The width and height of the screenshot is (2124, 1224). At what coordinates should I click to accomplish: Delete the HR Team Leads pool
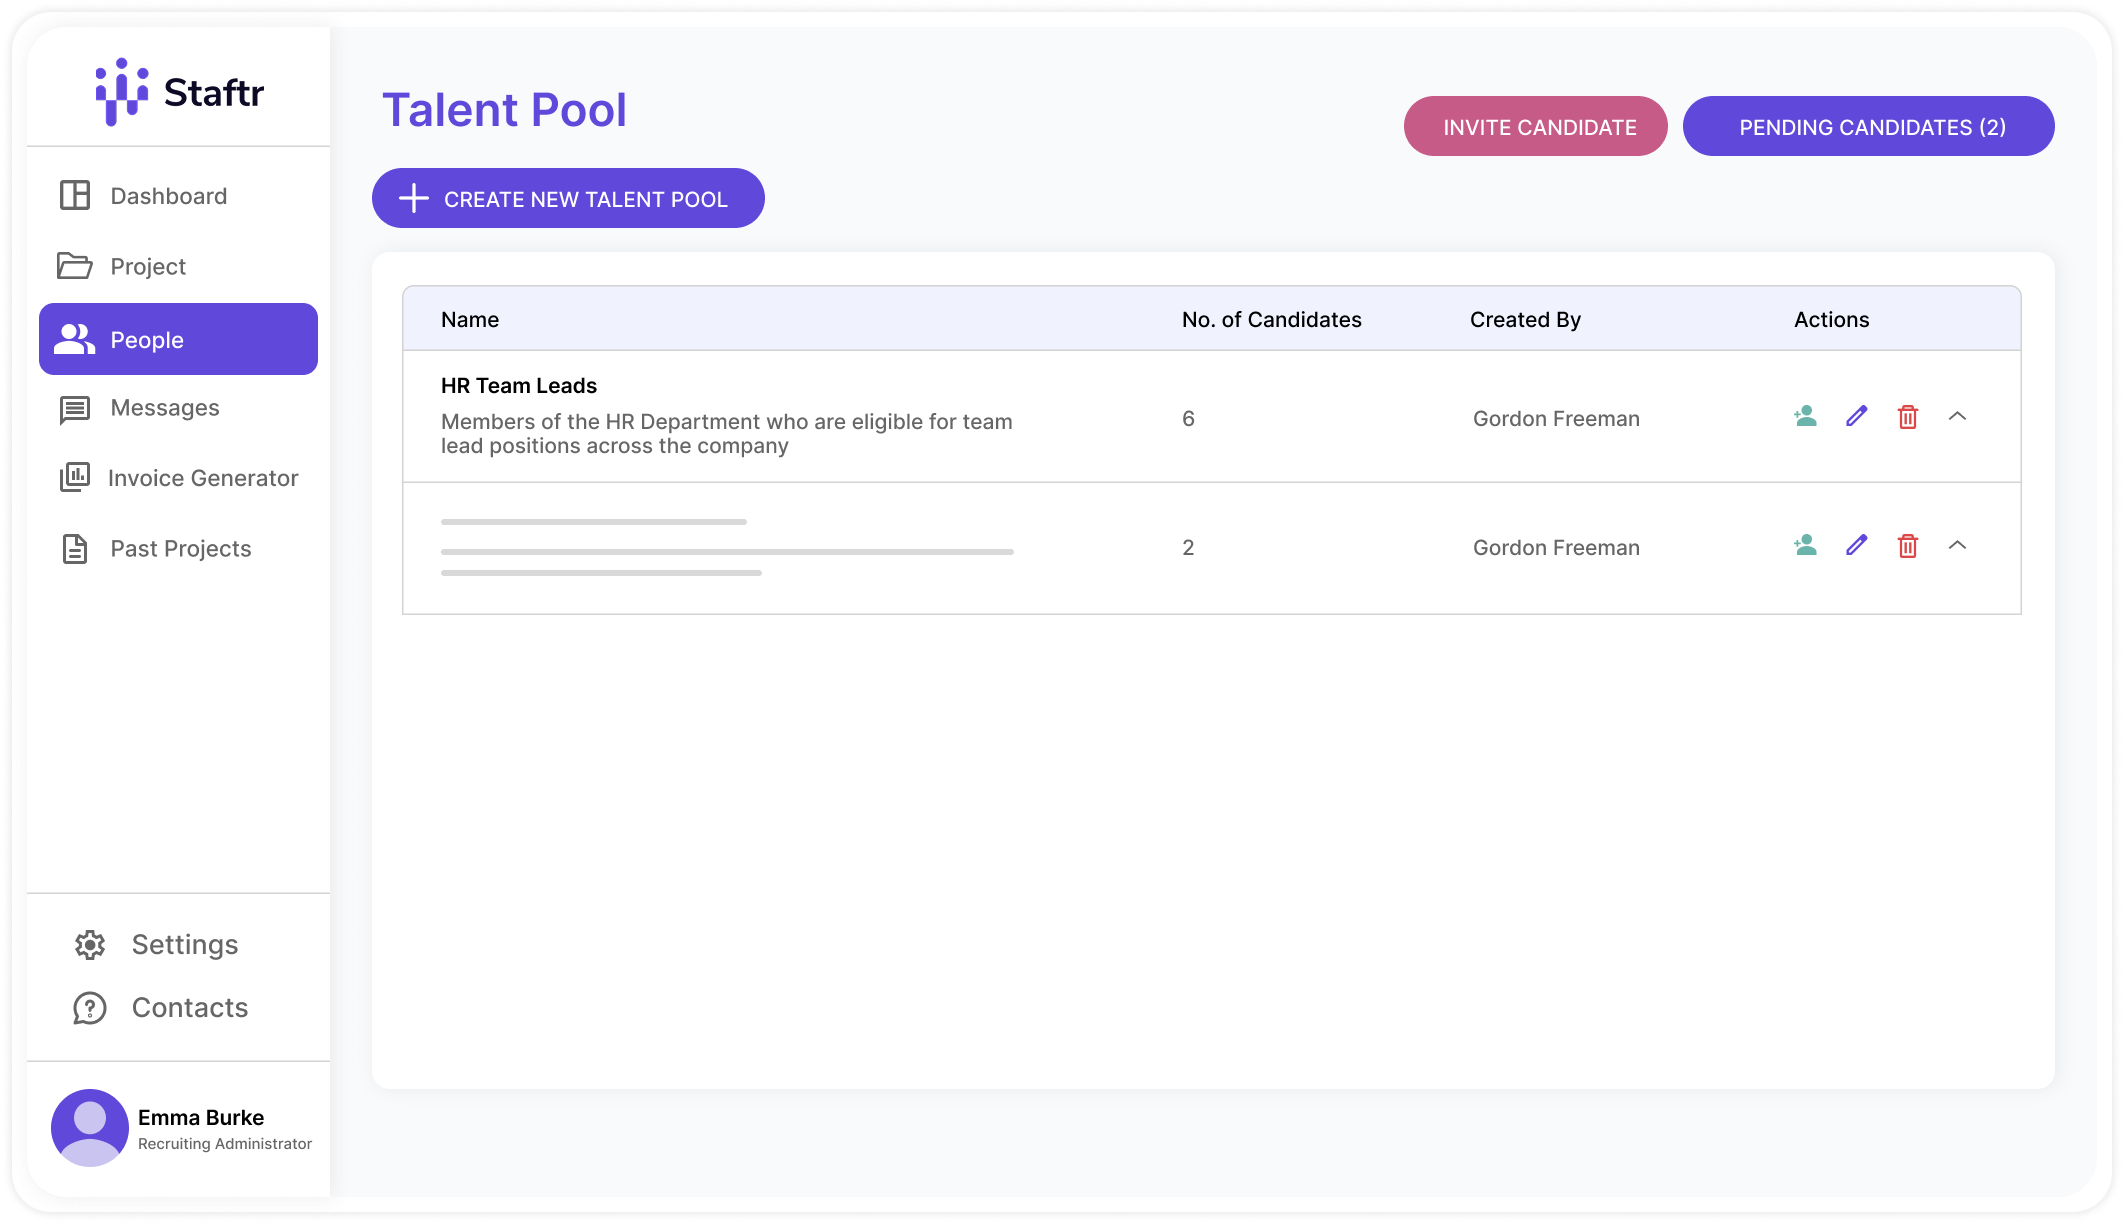pos(1907,417)
